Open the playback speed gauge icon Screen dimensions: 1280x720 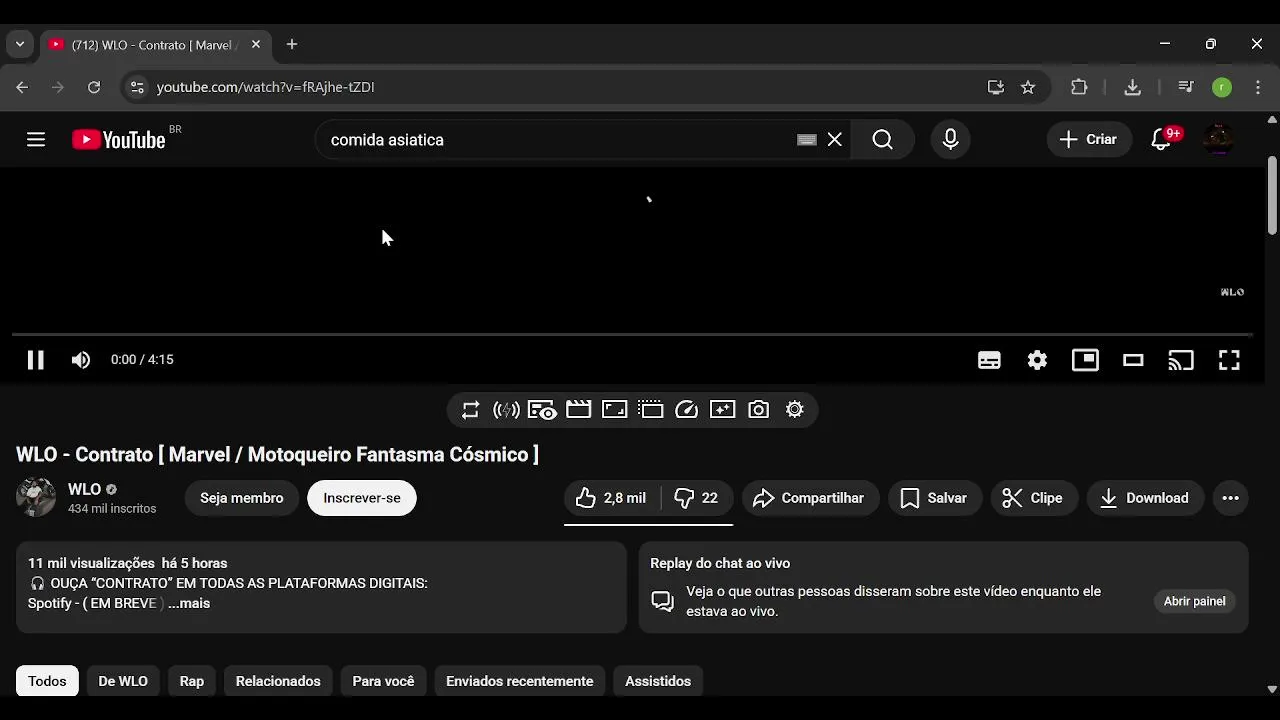click(686, 410)
